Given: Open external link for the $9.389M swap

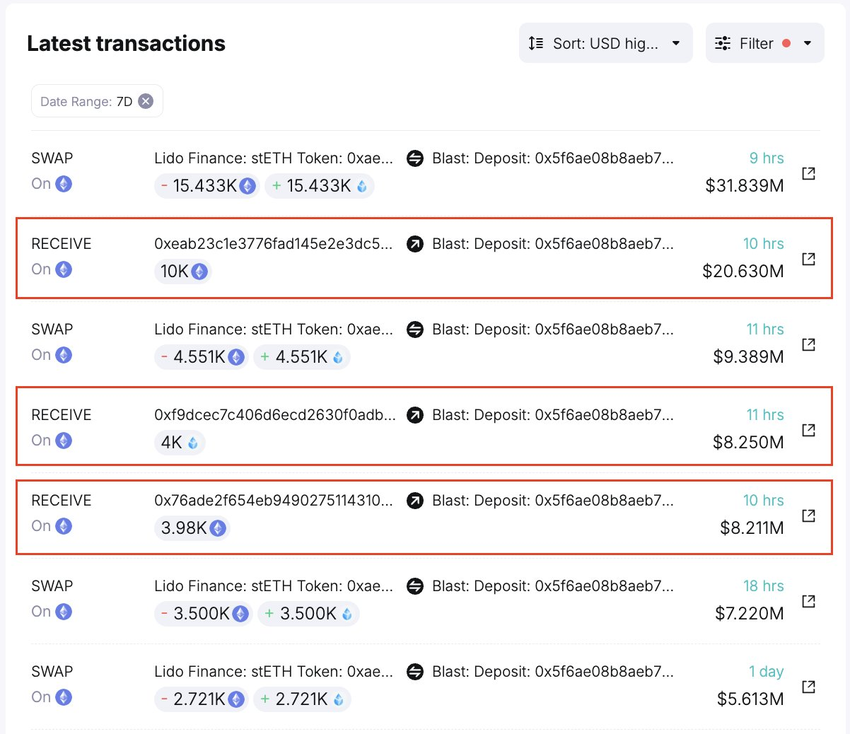Looking at the screenshot, I should pos(809,345).
